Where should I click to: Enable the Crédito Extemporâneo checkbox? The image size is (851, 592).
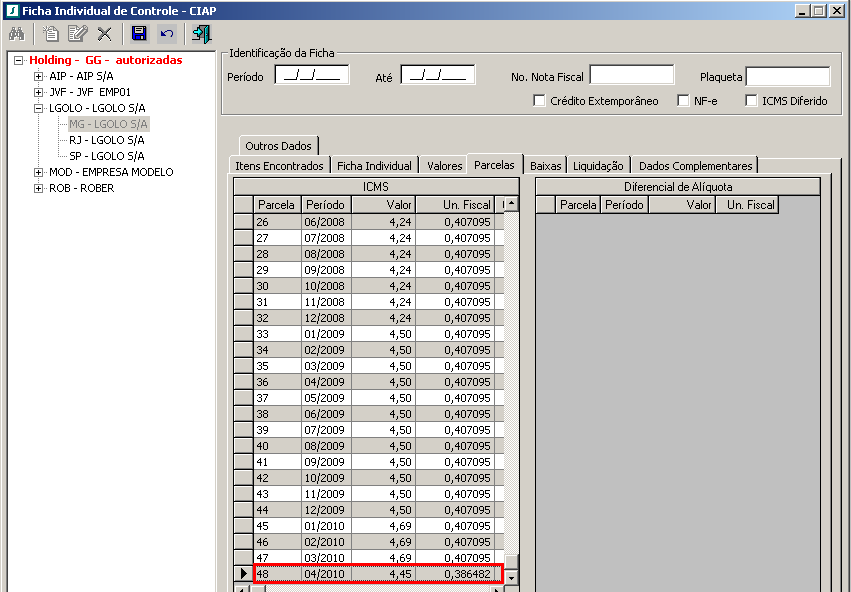pos(540,101)
